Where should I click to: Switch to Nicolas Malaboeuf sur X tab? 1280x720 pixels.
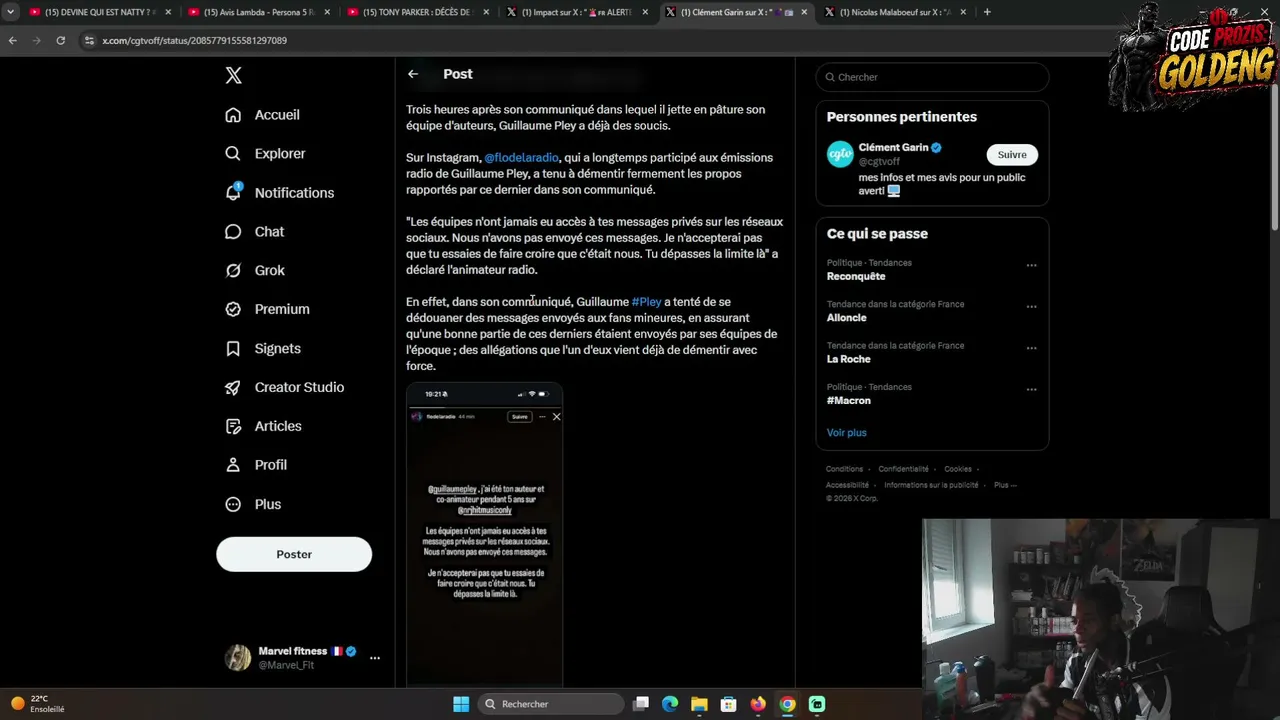coord(896,12)
